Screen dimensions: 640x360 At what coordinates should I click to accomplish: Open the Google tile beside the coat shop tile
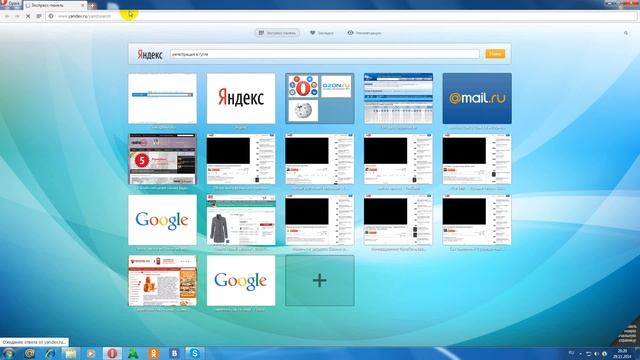pyautogui.click(x=162, y=220)
